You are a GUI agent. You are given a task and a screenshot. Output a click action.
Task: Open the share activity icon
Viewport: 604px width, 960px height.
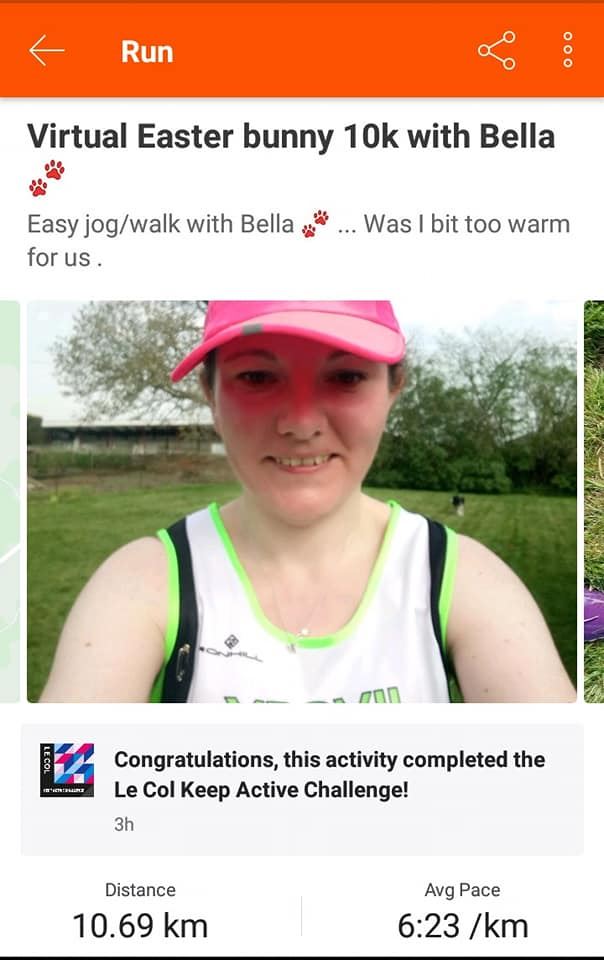tap(496, 51)
